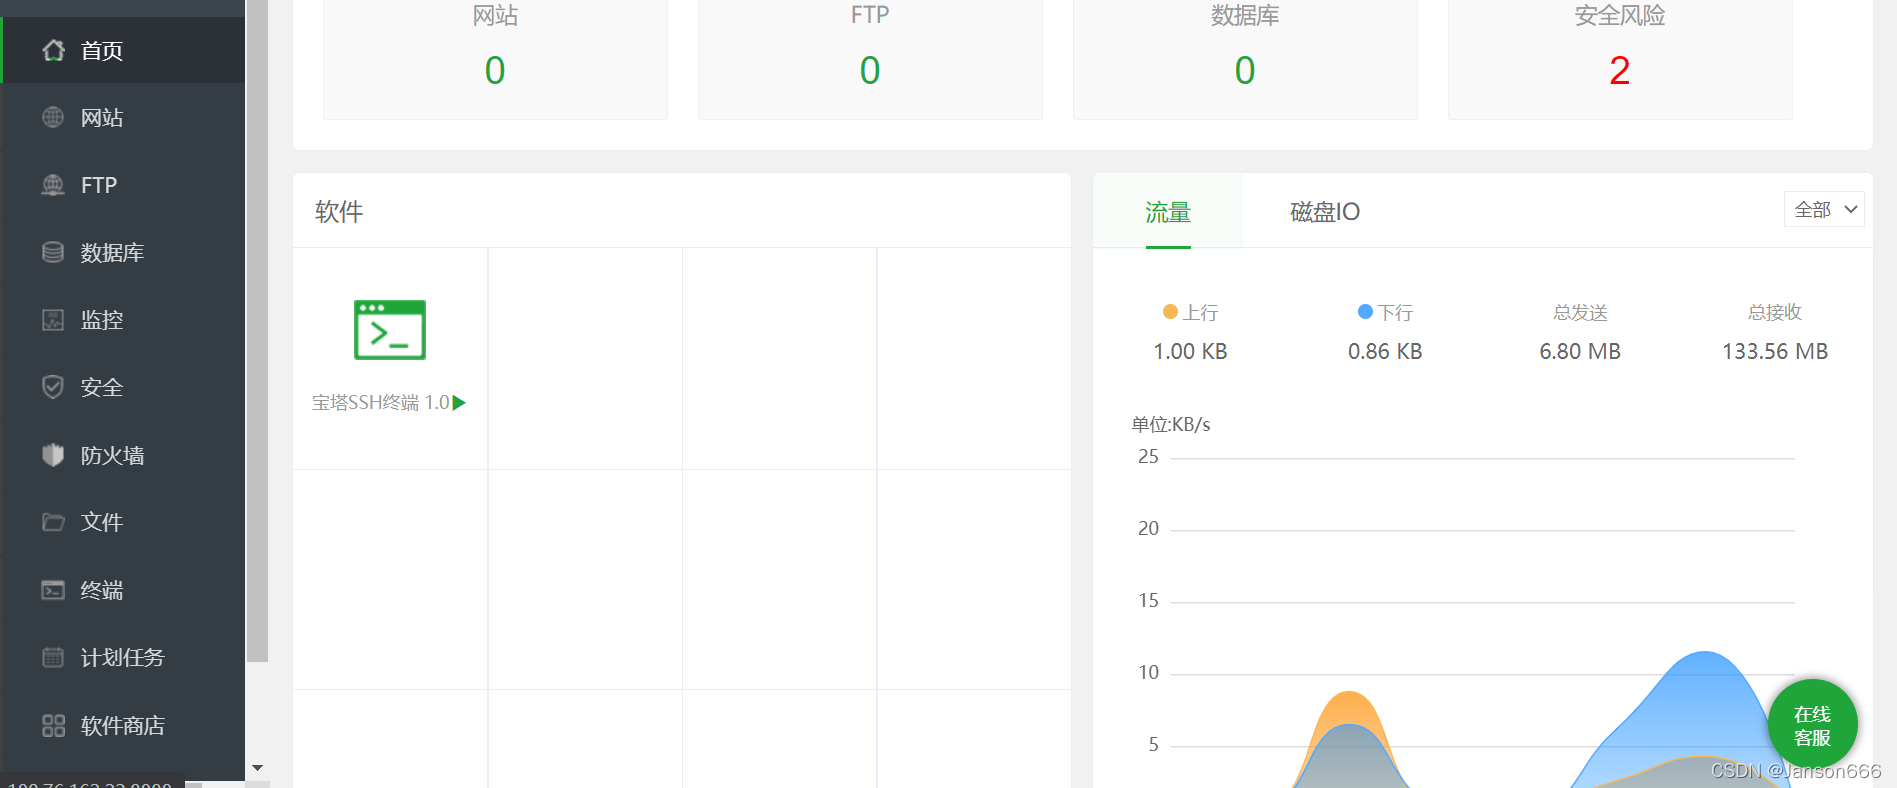Click the 单位:KB/s chart label

coord(1171,425)
